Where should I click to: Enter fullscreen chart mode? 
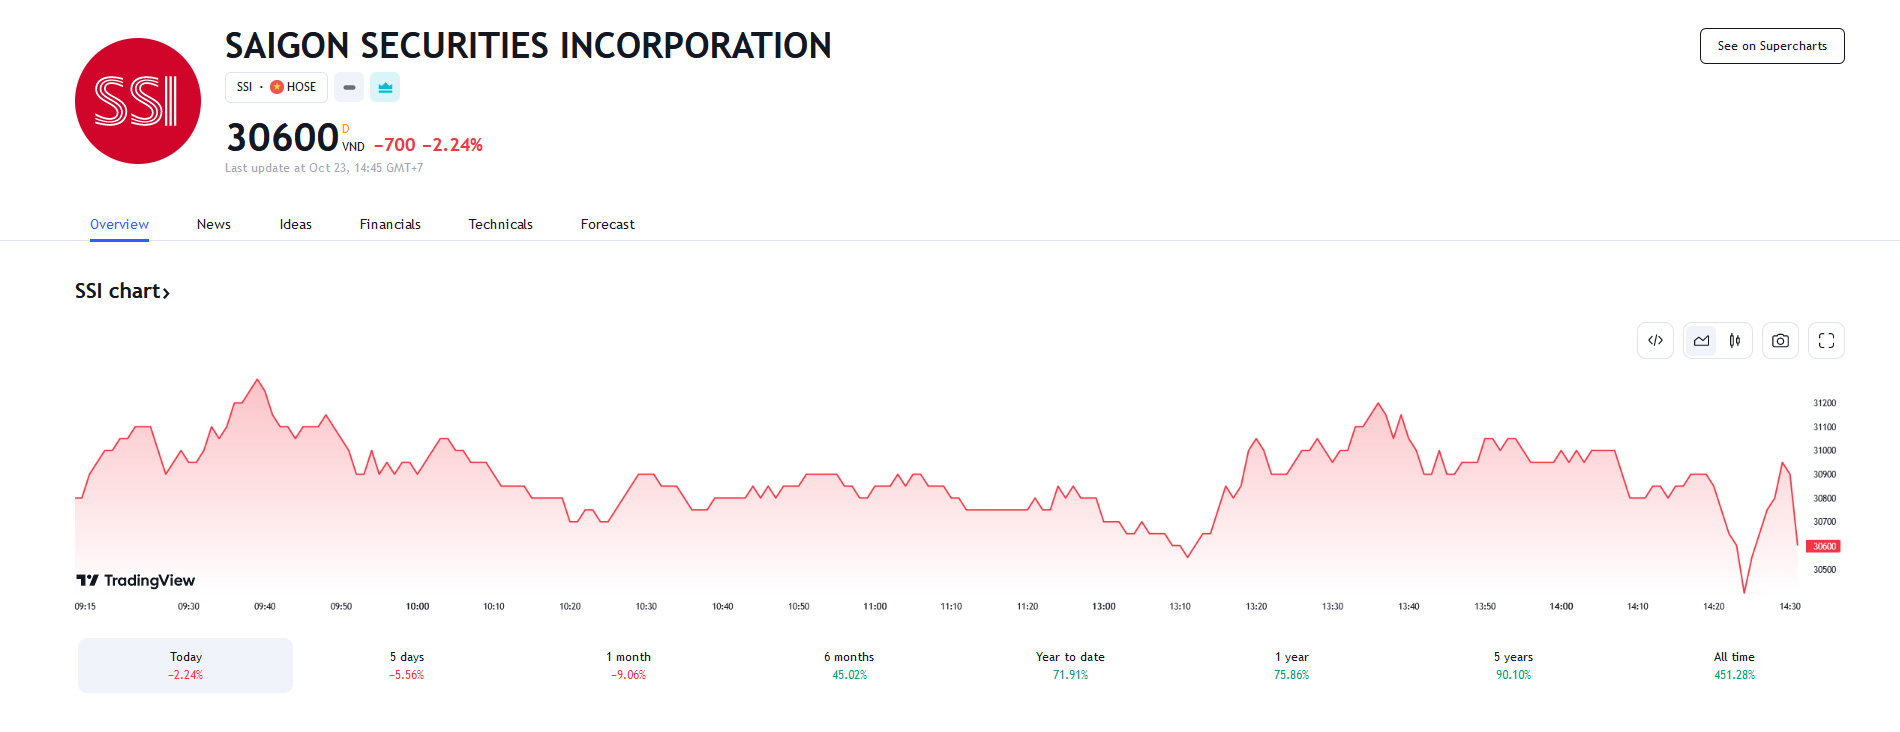click(x=1826, y=341)
